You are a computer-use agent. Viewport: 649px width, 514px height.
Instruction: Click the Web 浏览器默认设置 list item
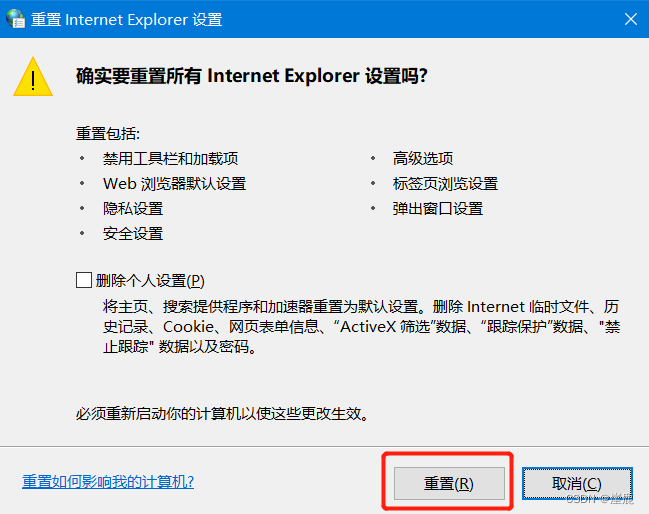(x=175, y=183)
